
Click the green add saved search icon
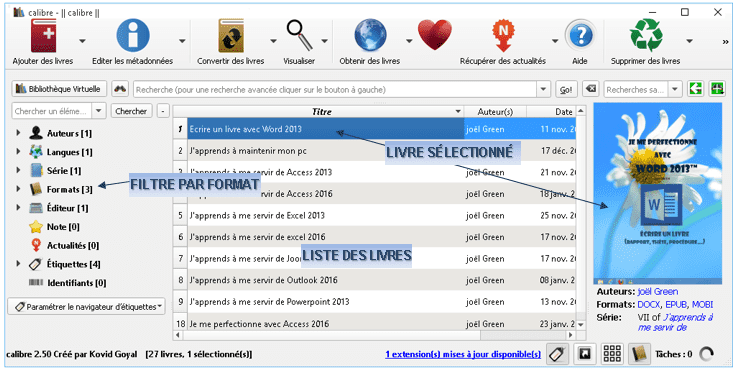click(717, 89)
